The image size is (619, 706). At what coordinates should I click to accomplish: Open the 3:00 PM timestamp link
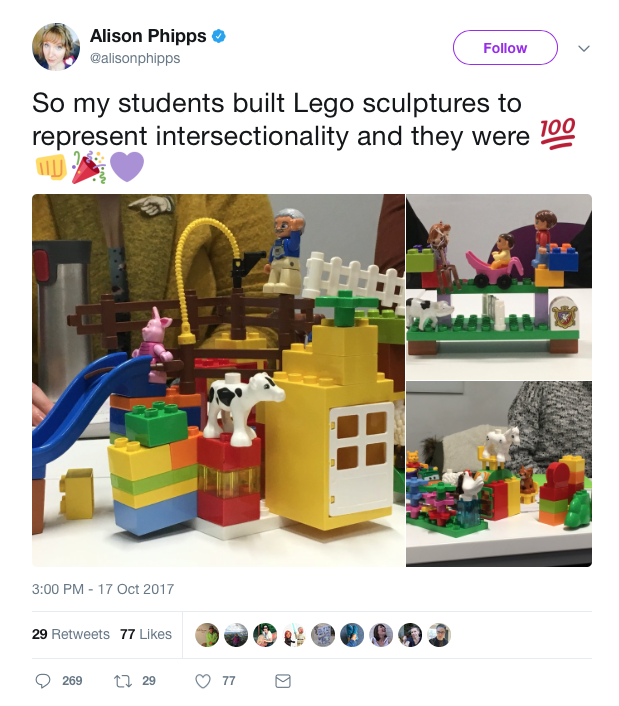coord(103,589)
